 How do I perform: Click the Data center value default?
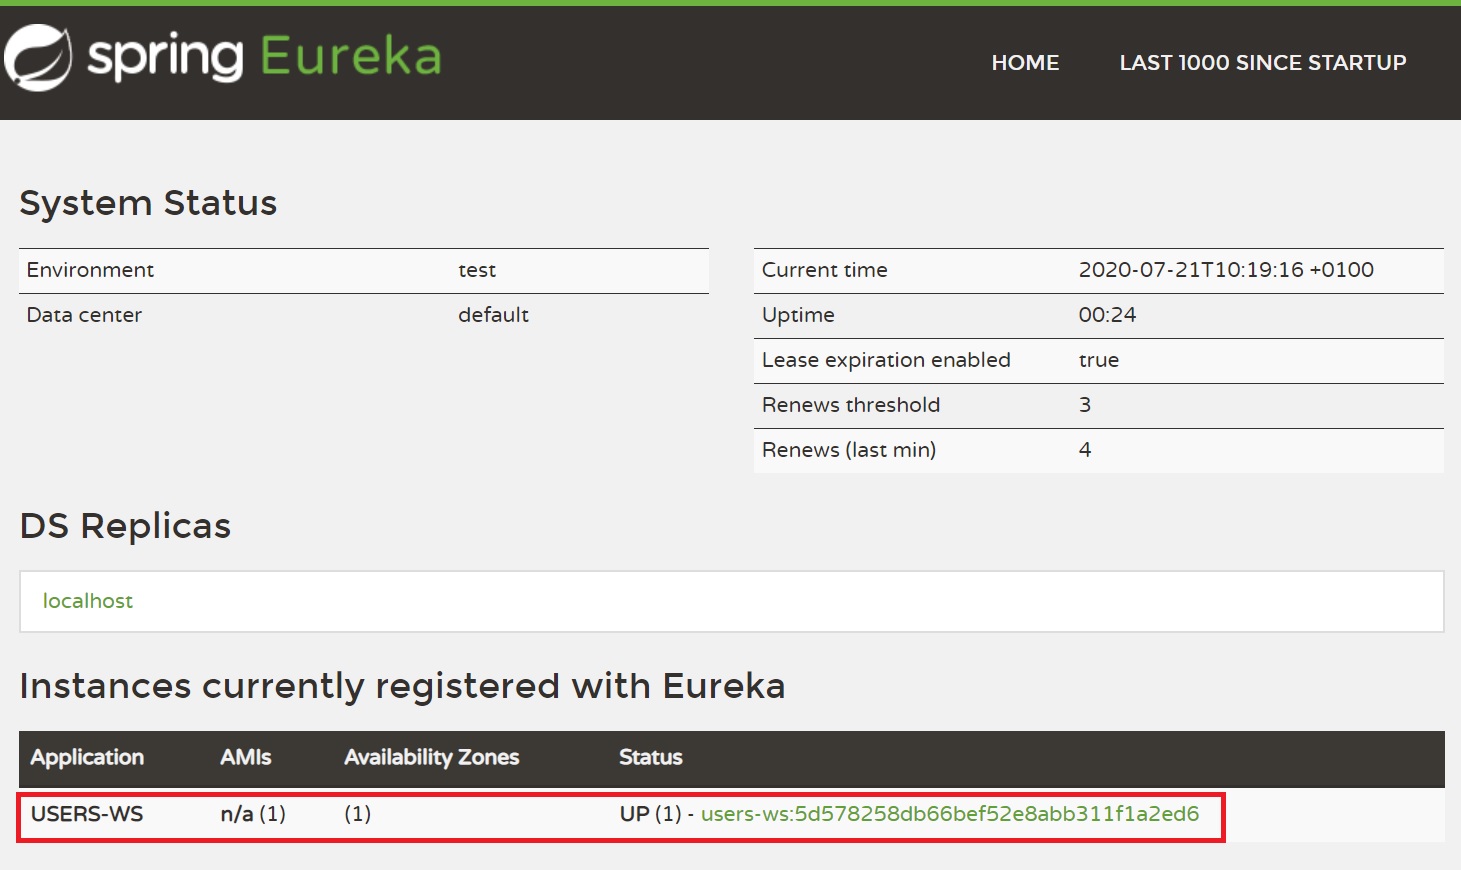493,315
